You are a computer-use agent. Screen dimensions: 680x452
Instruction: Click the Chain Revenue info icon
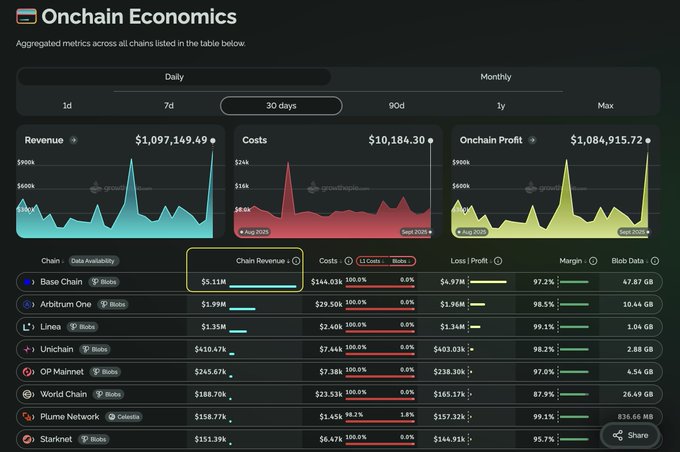pos(296,261)
